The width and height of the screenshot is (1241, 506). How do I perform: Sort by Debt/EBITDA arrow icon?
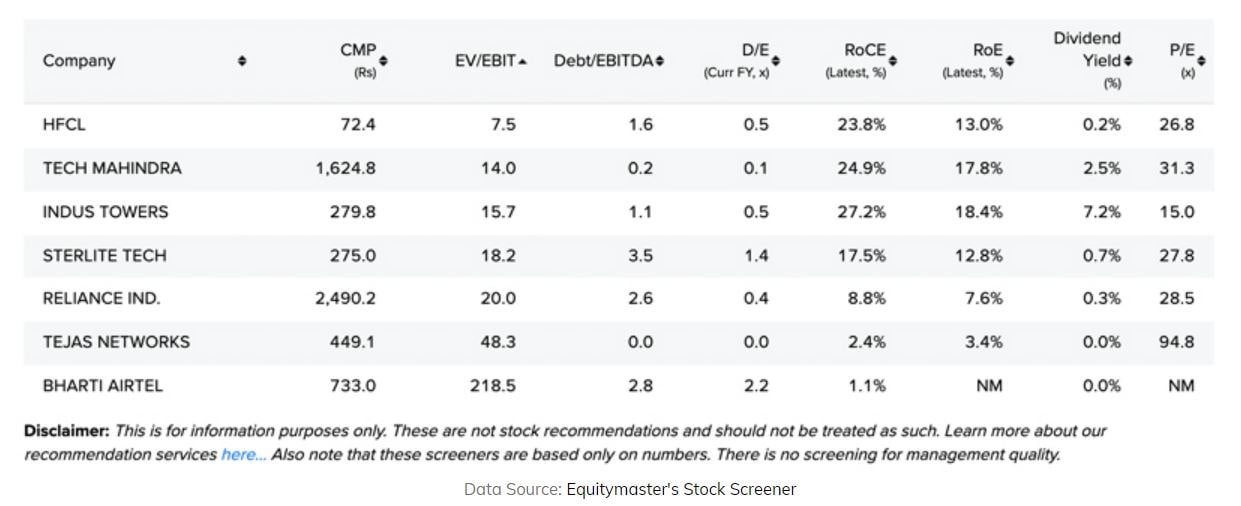[x=660, y=61]
